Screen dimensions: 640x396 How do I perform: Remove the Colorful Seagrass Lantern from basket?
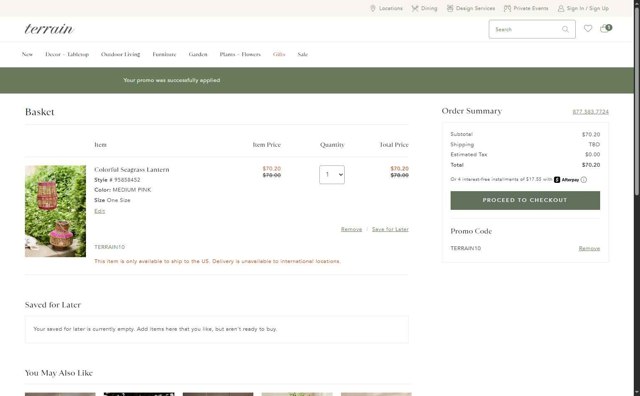[x=351, y=229]
